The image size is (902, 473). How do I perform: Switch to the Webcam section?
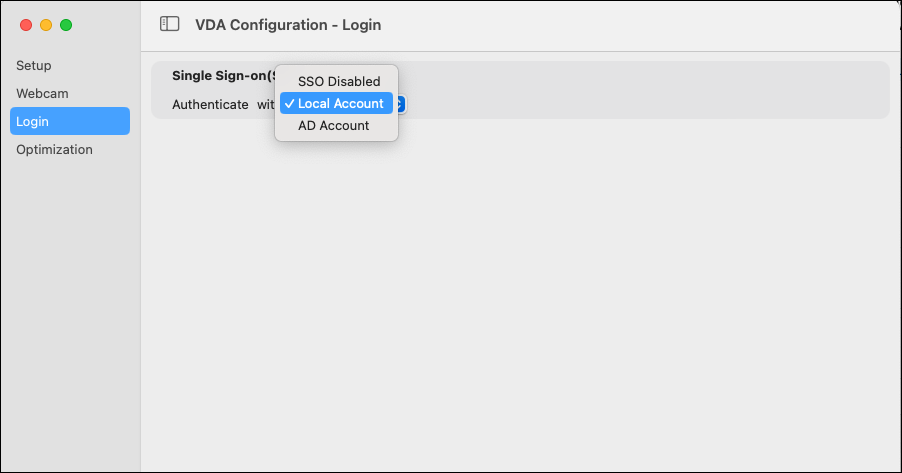[42, 93]
